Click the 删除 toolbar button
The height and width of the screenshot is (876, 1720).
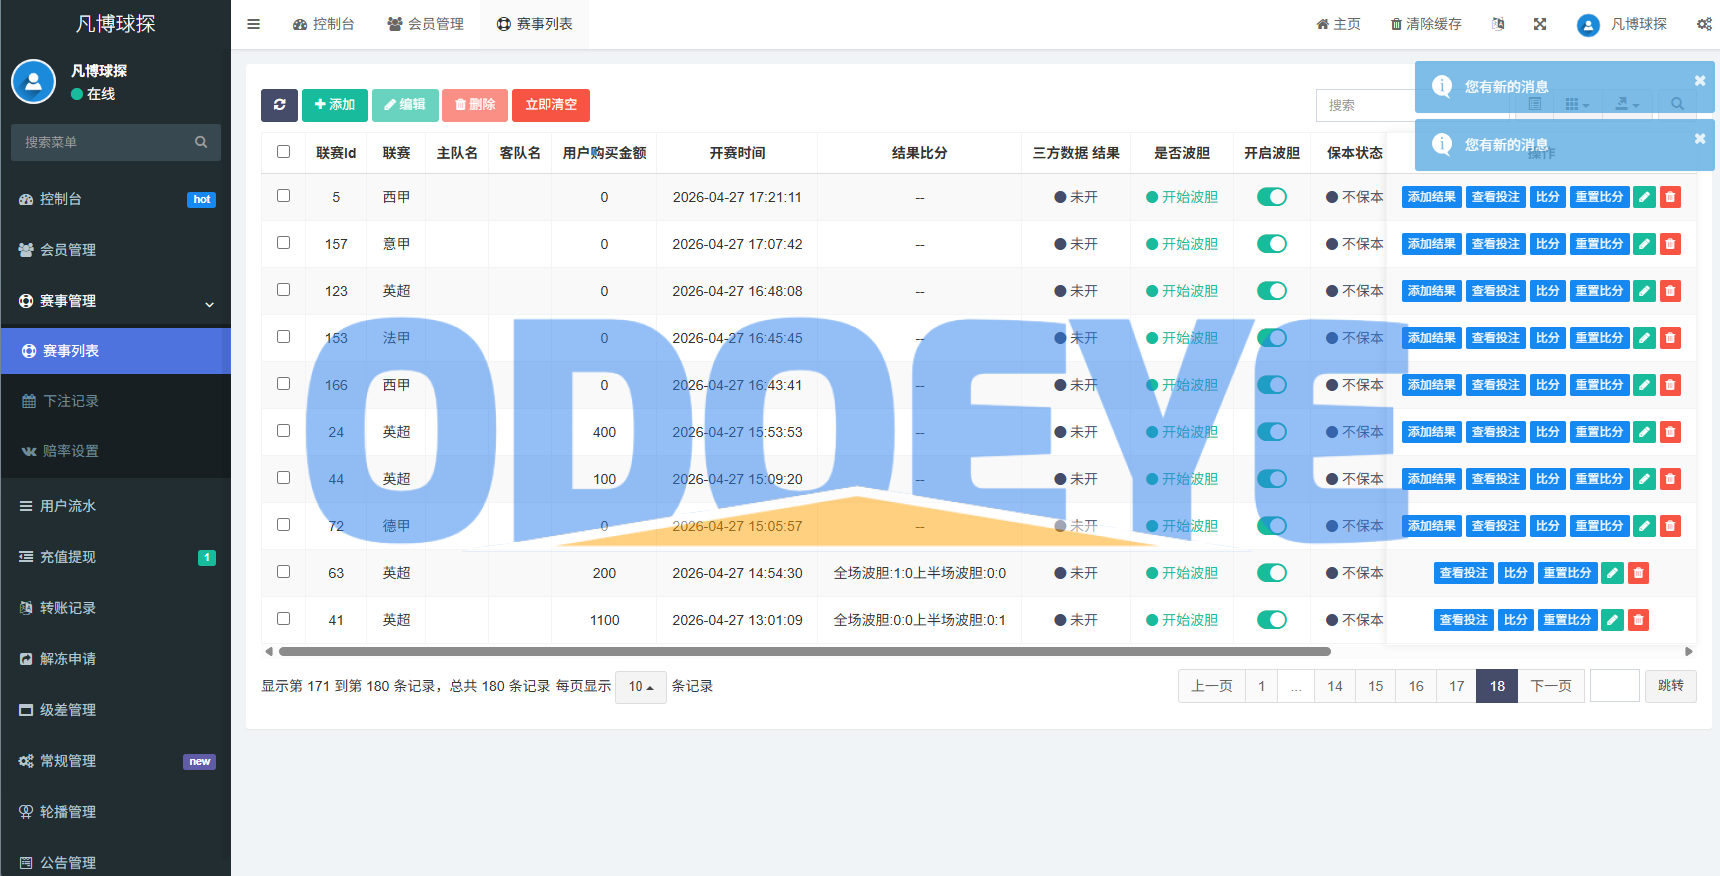click(x=475, y=105)
